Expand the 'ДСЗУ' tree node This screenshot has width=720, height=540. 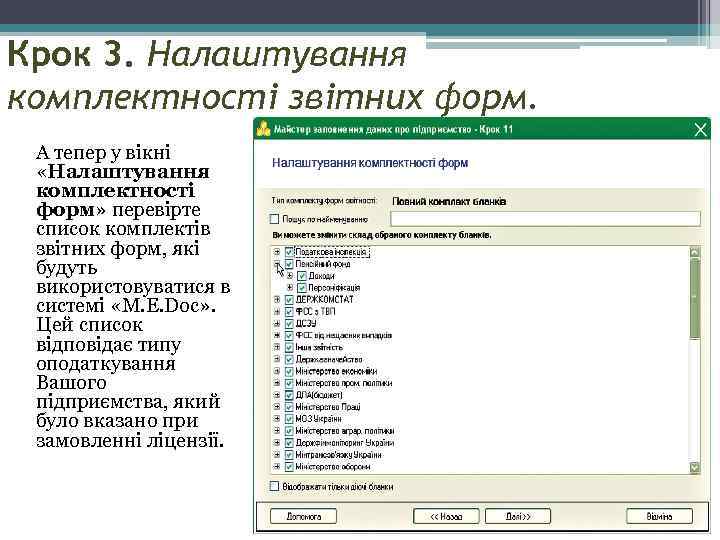pyautogui.click(x=277, y=324)
